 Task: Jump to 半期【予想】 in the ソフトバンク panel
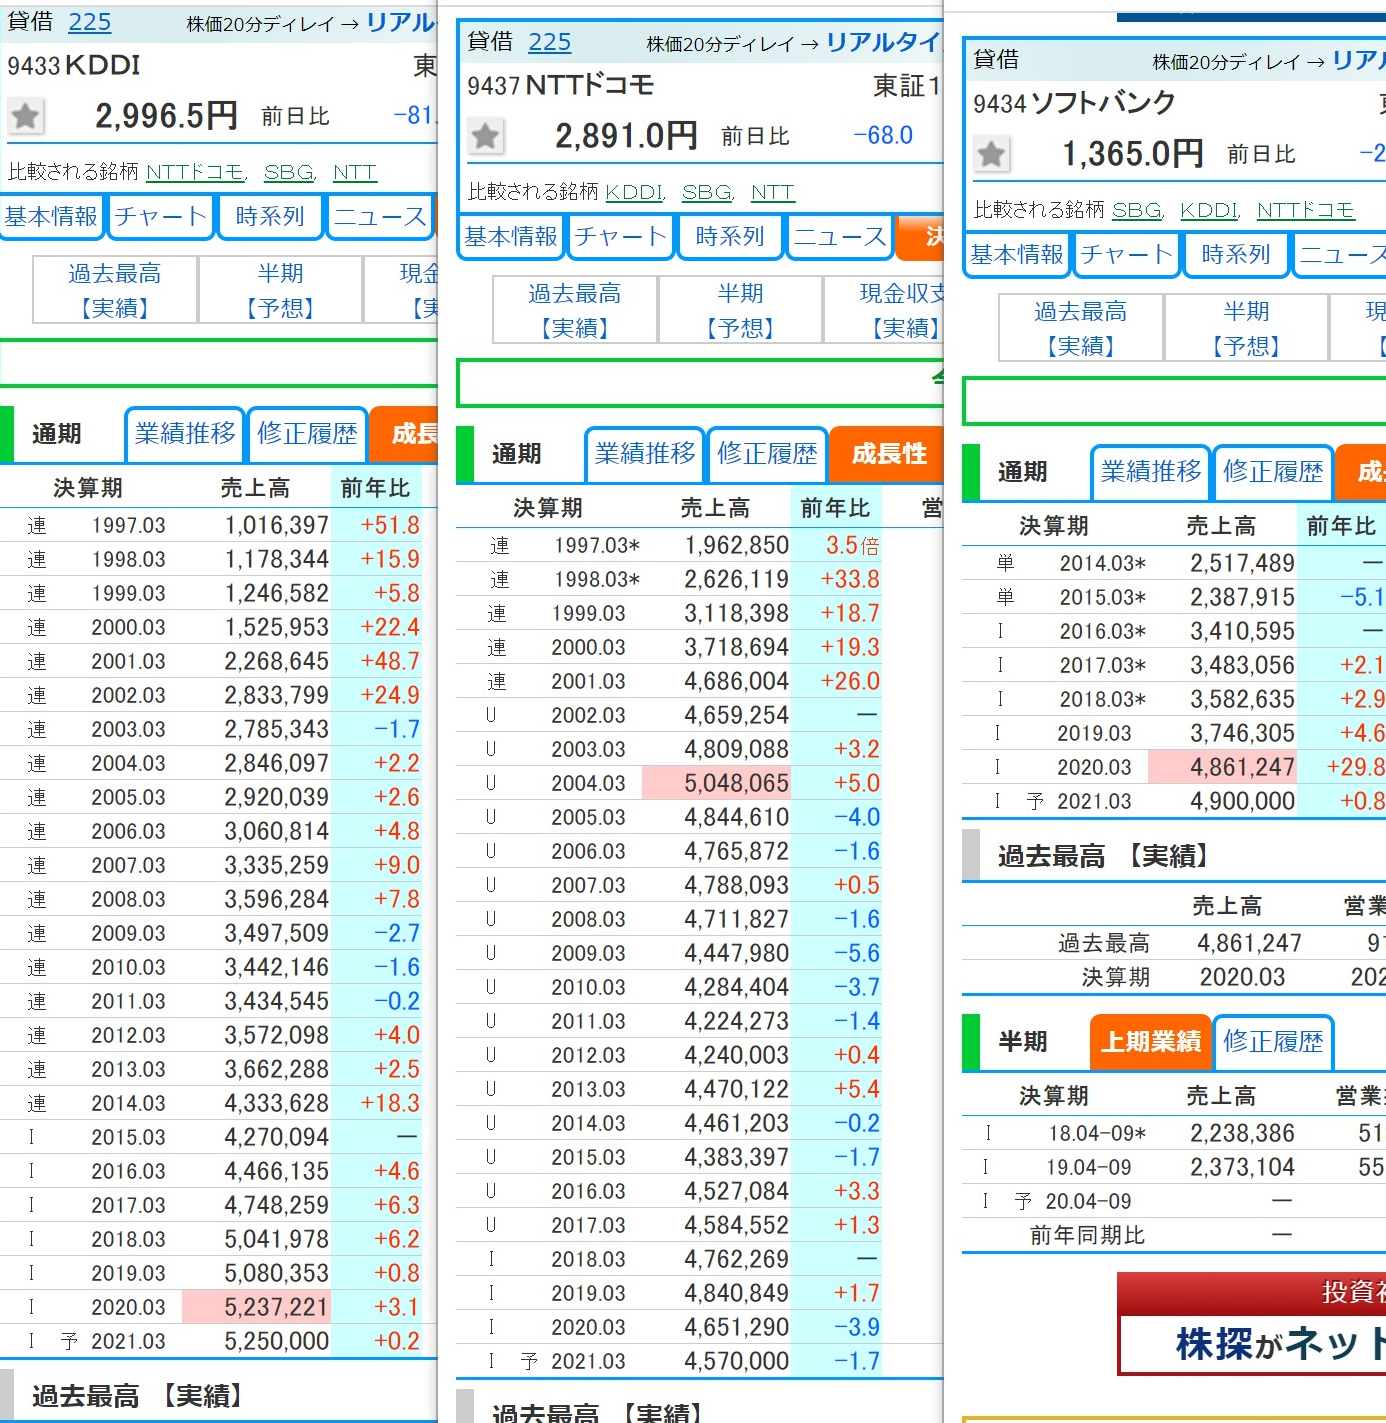(1247, 328)
